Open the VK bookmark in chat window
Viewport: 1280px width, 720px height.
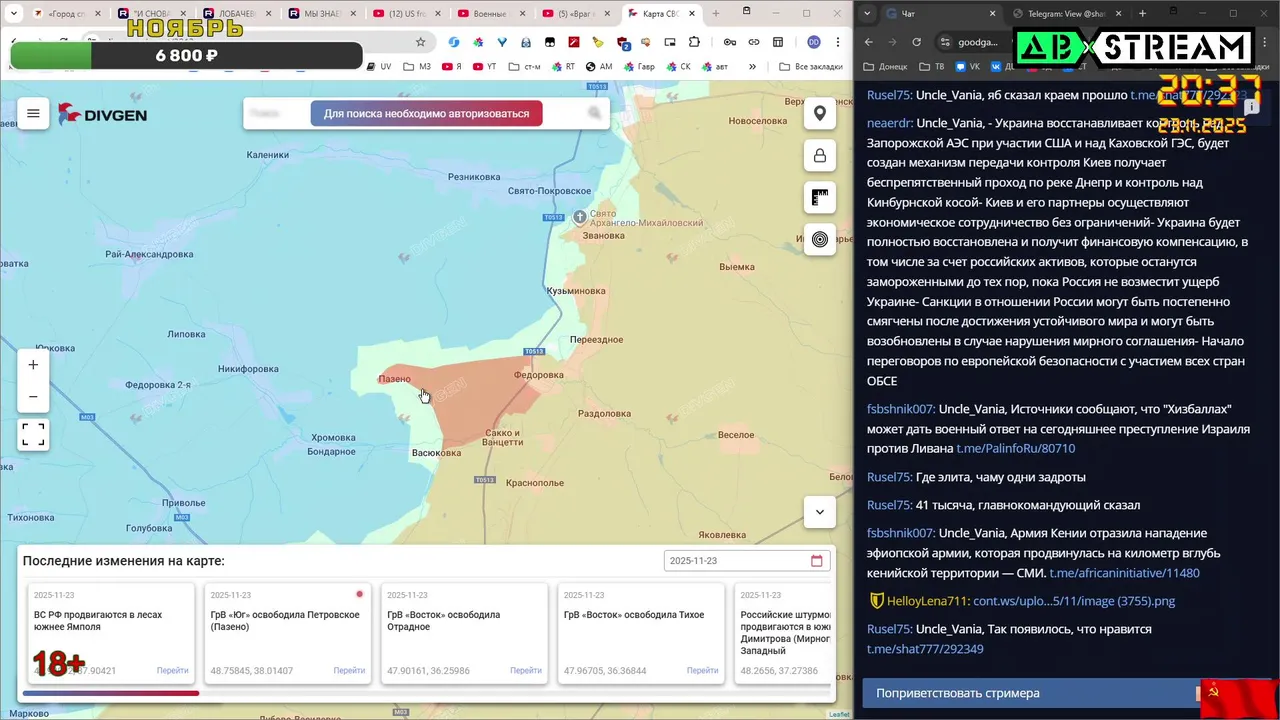click(x=968, y=66)
